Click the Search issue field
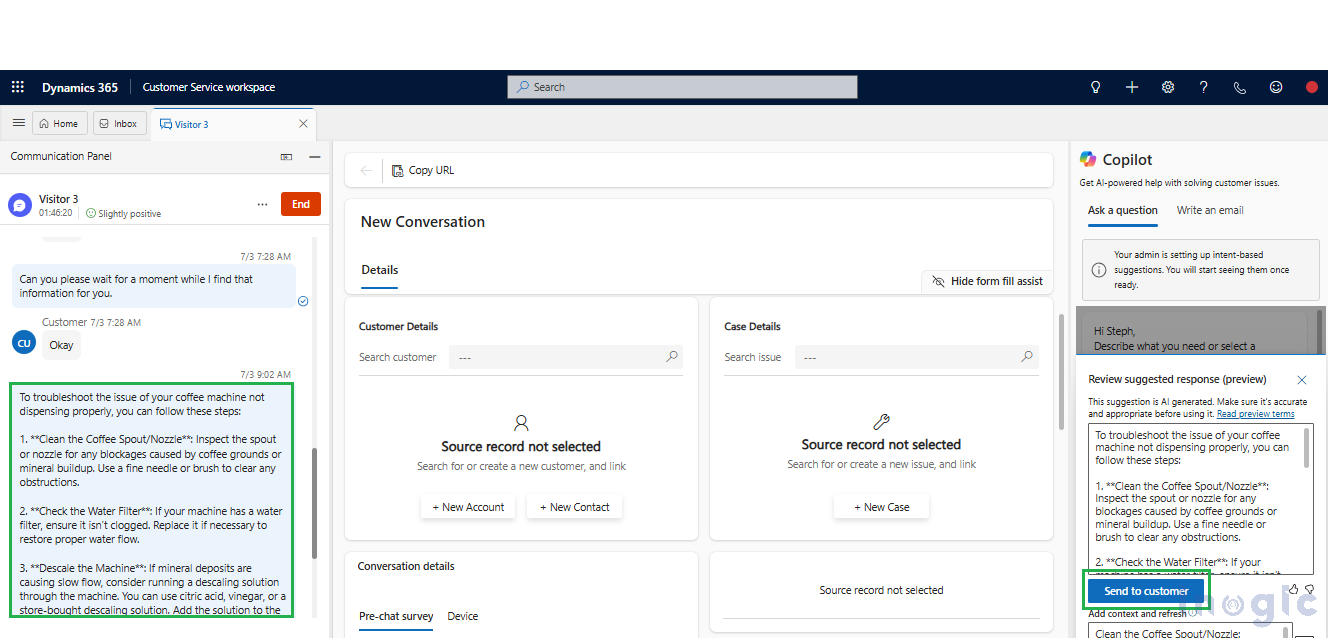Screen dimensions: 1328x638 tap(917, 357)
